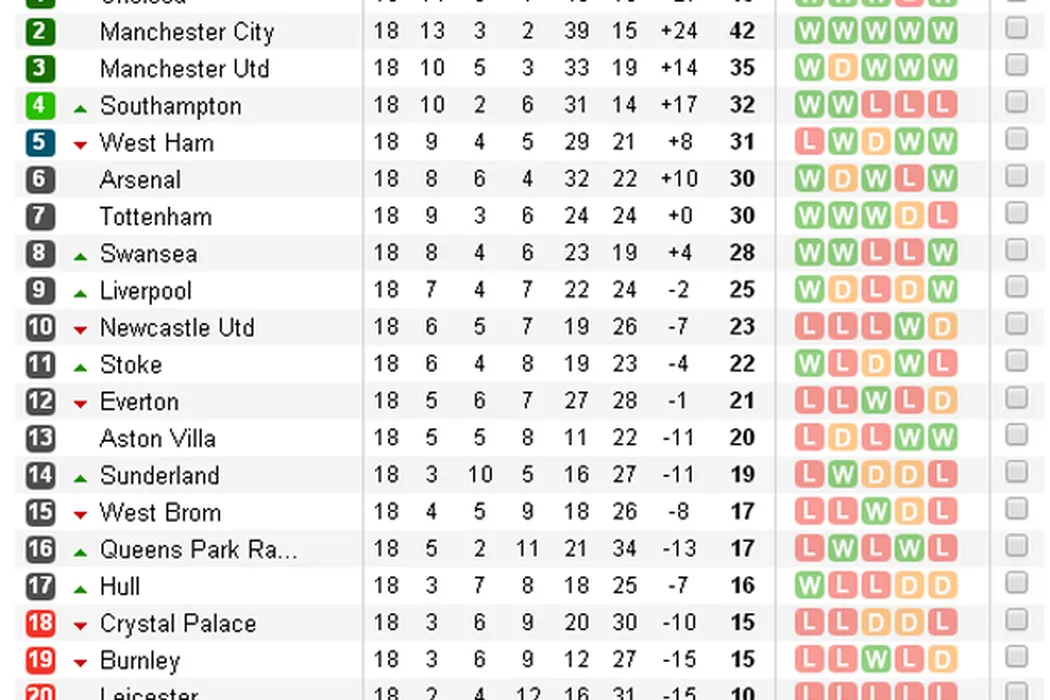Open the Manchester Utd team link
This screenshot has height=700, width=1050.
pos(184,69)
